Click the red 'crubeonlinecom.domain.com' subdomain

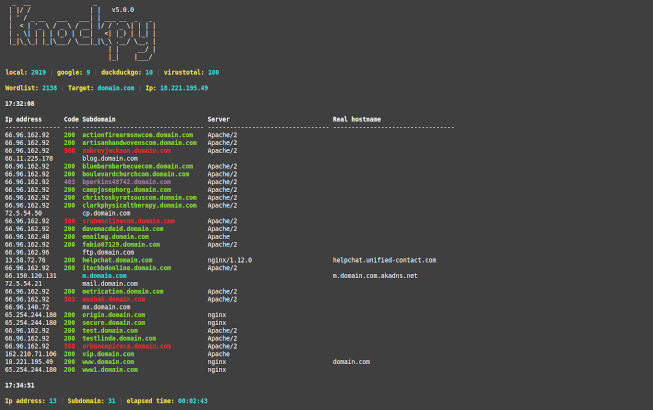point(128,221)
